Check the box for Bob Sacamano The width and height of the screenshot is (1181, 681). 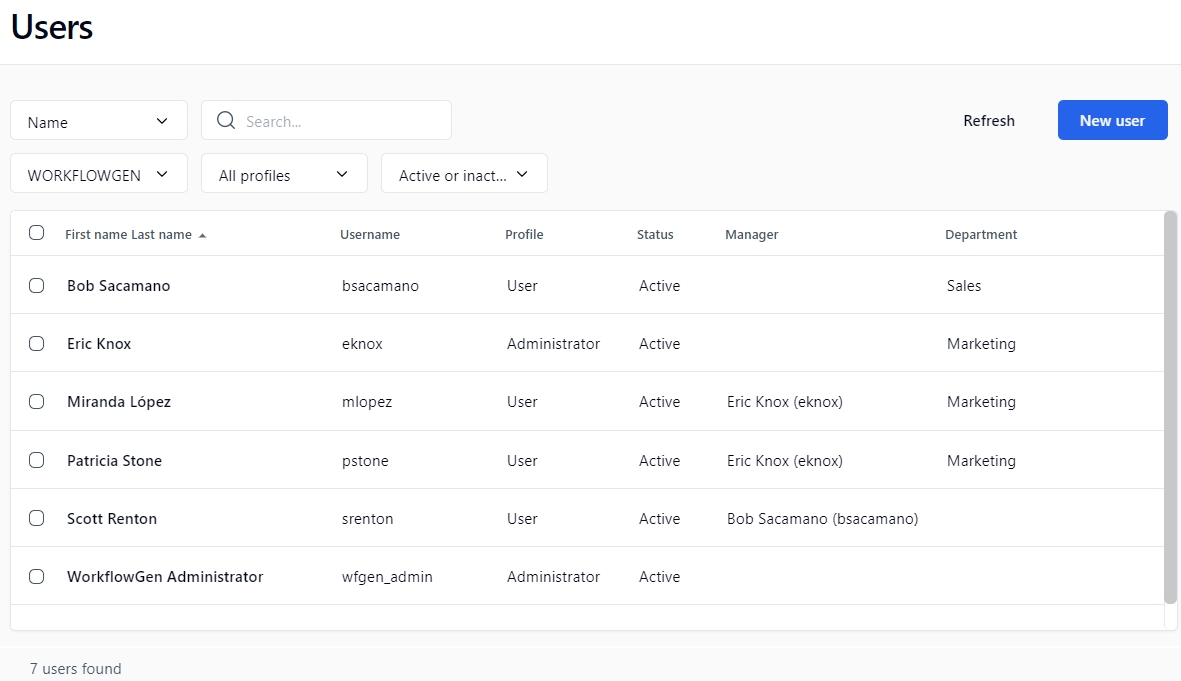click(x=37, y=286)
